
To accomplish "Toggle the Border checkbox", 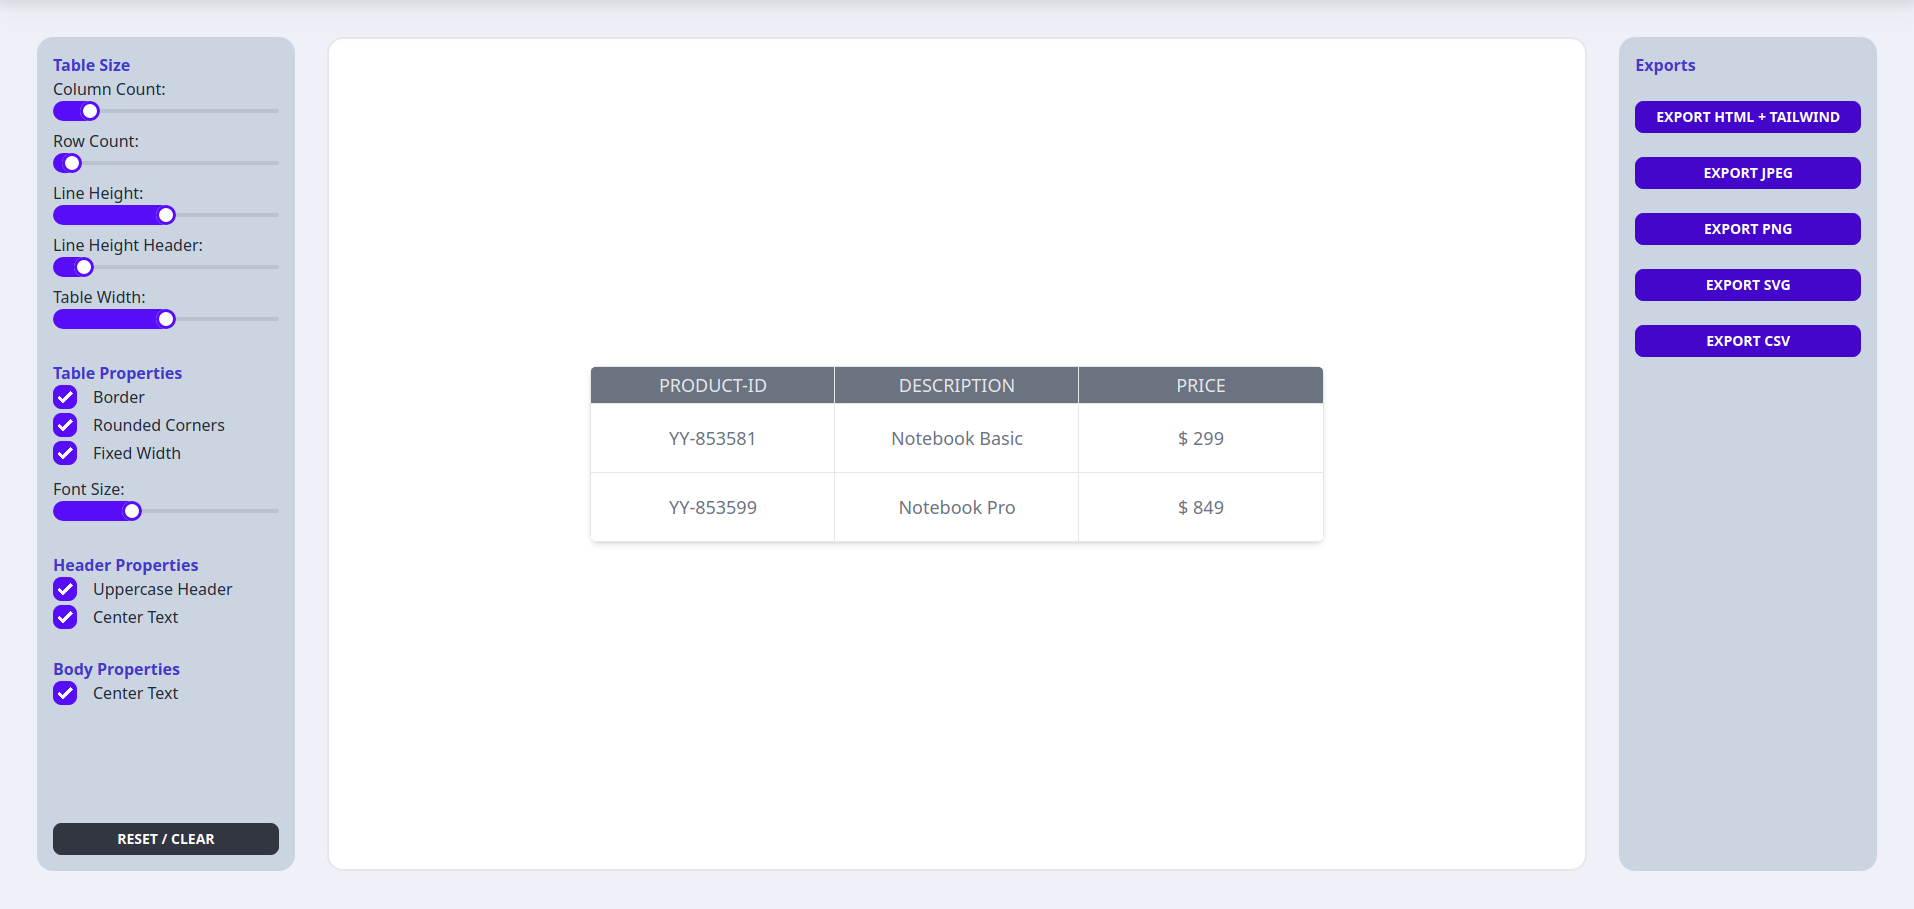I will point(66,397).
